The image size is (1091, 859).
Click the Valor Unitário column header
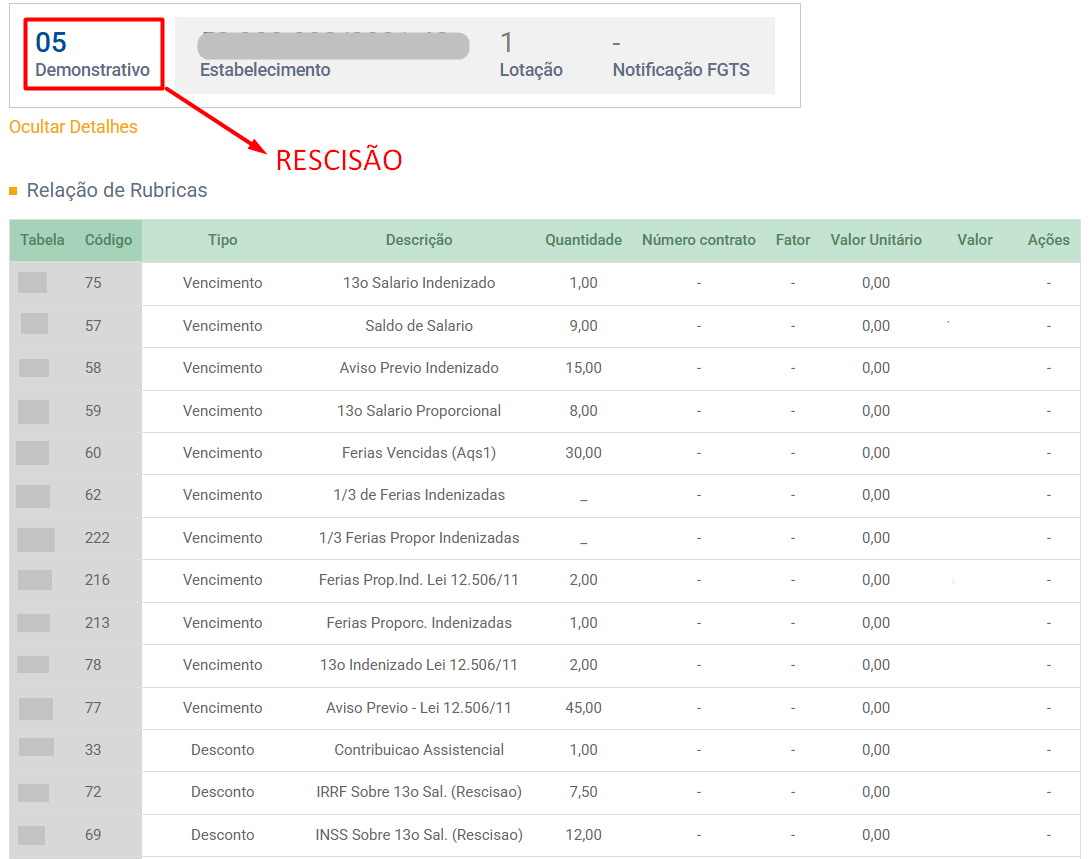[876, 240]
